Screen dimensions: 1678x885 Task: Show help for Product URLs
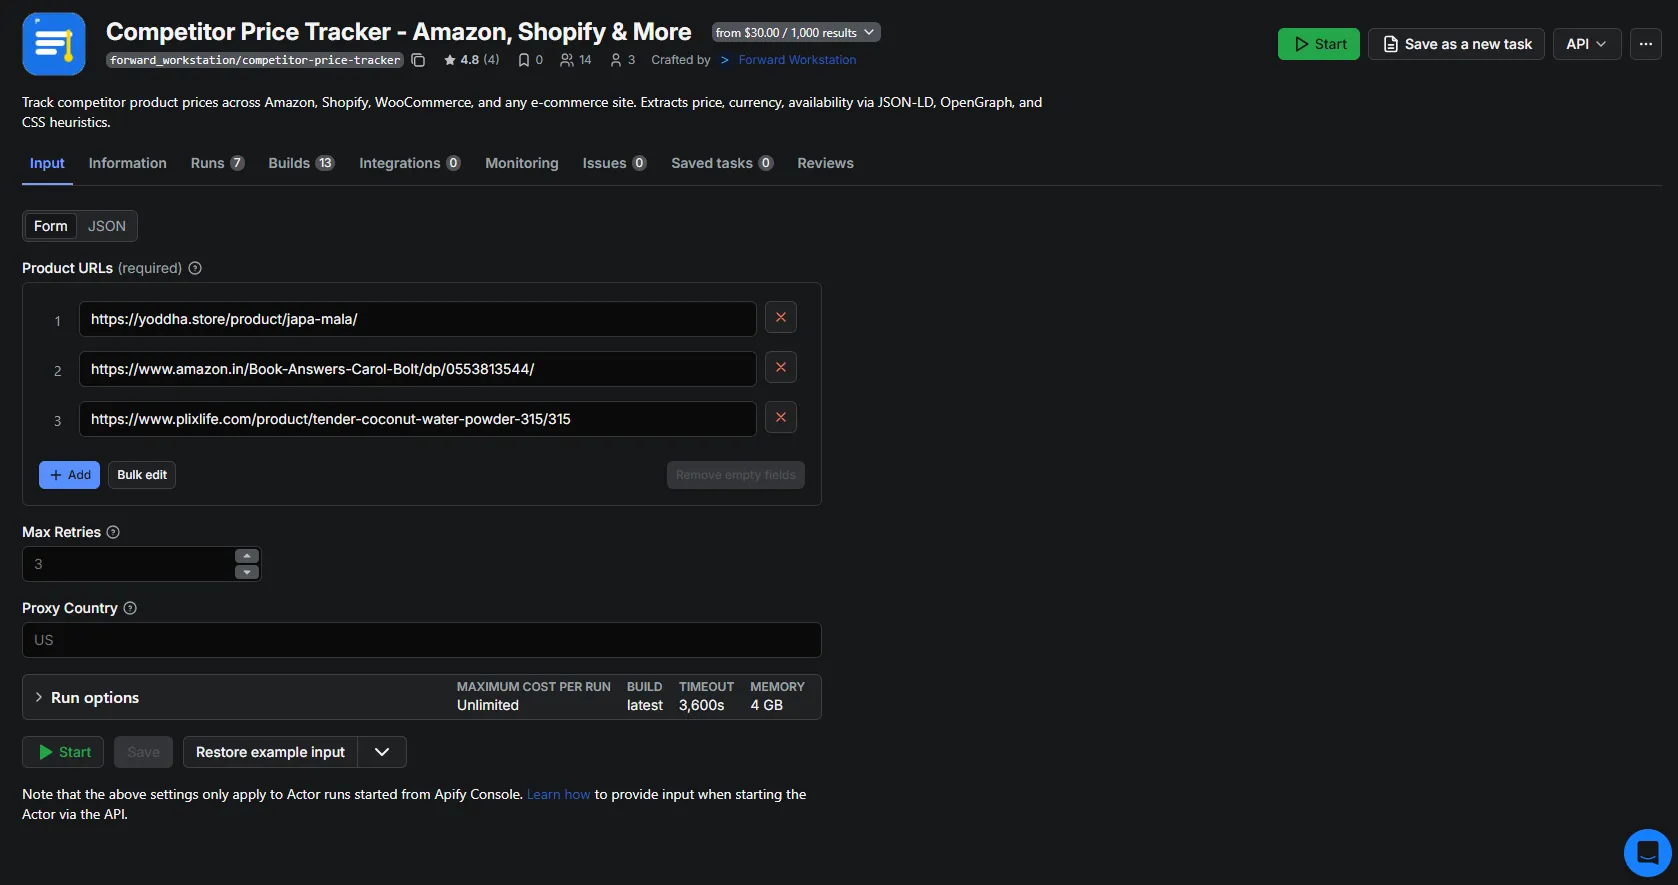195,268
